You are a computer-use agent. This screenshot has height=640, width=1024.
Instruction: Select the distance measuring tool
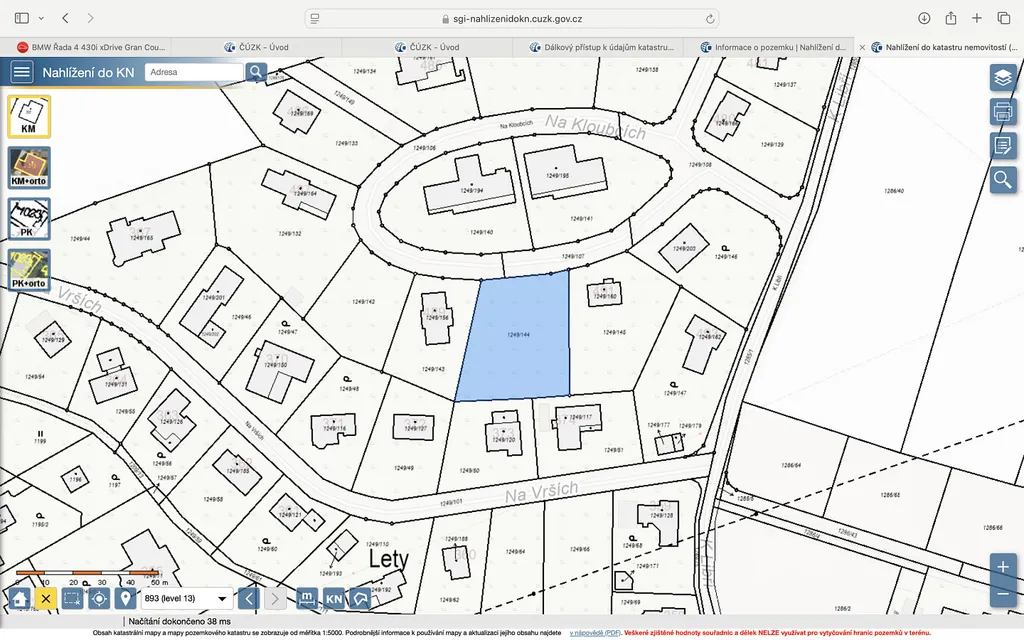308,599
